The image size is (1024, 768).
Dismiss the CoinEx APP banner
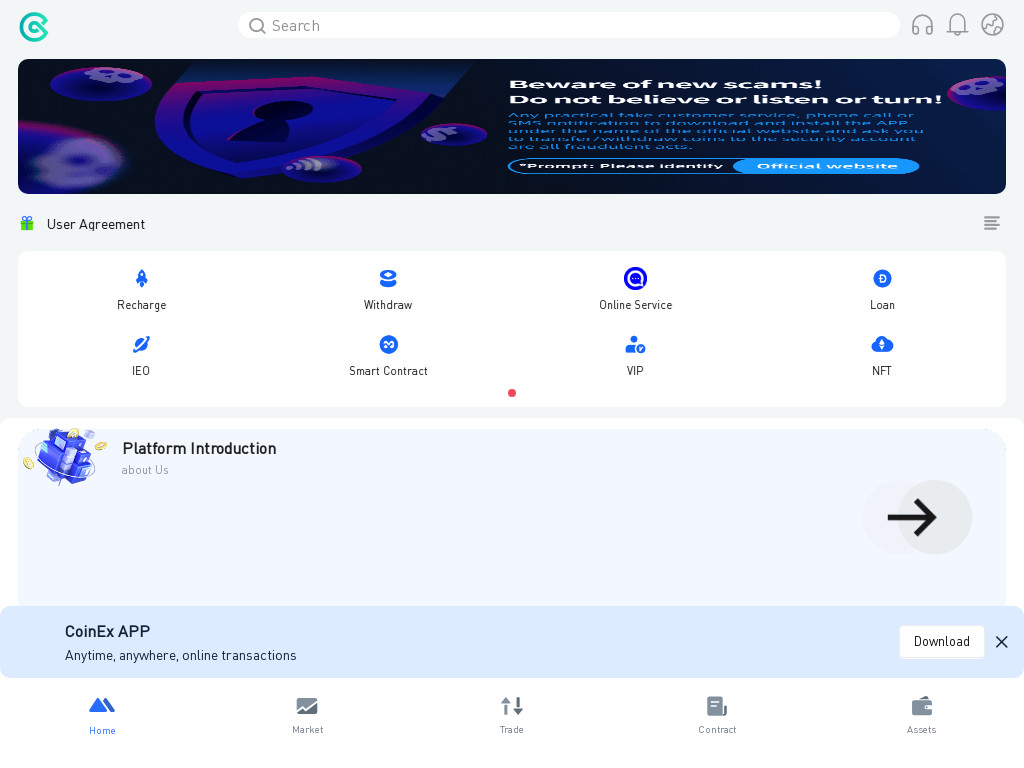(x=1001, y=642)
